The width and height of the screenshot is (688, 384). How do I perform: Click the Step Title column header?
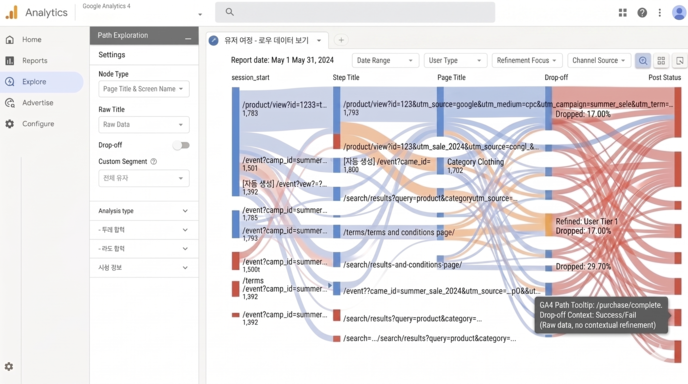346,77
